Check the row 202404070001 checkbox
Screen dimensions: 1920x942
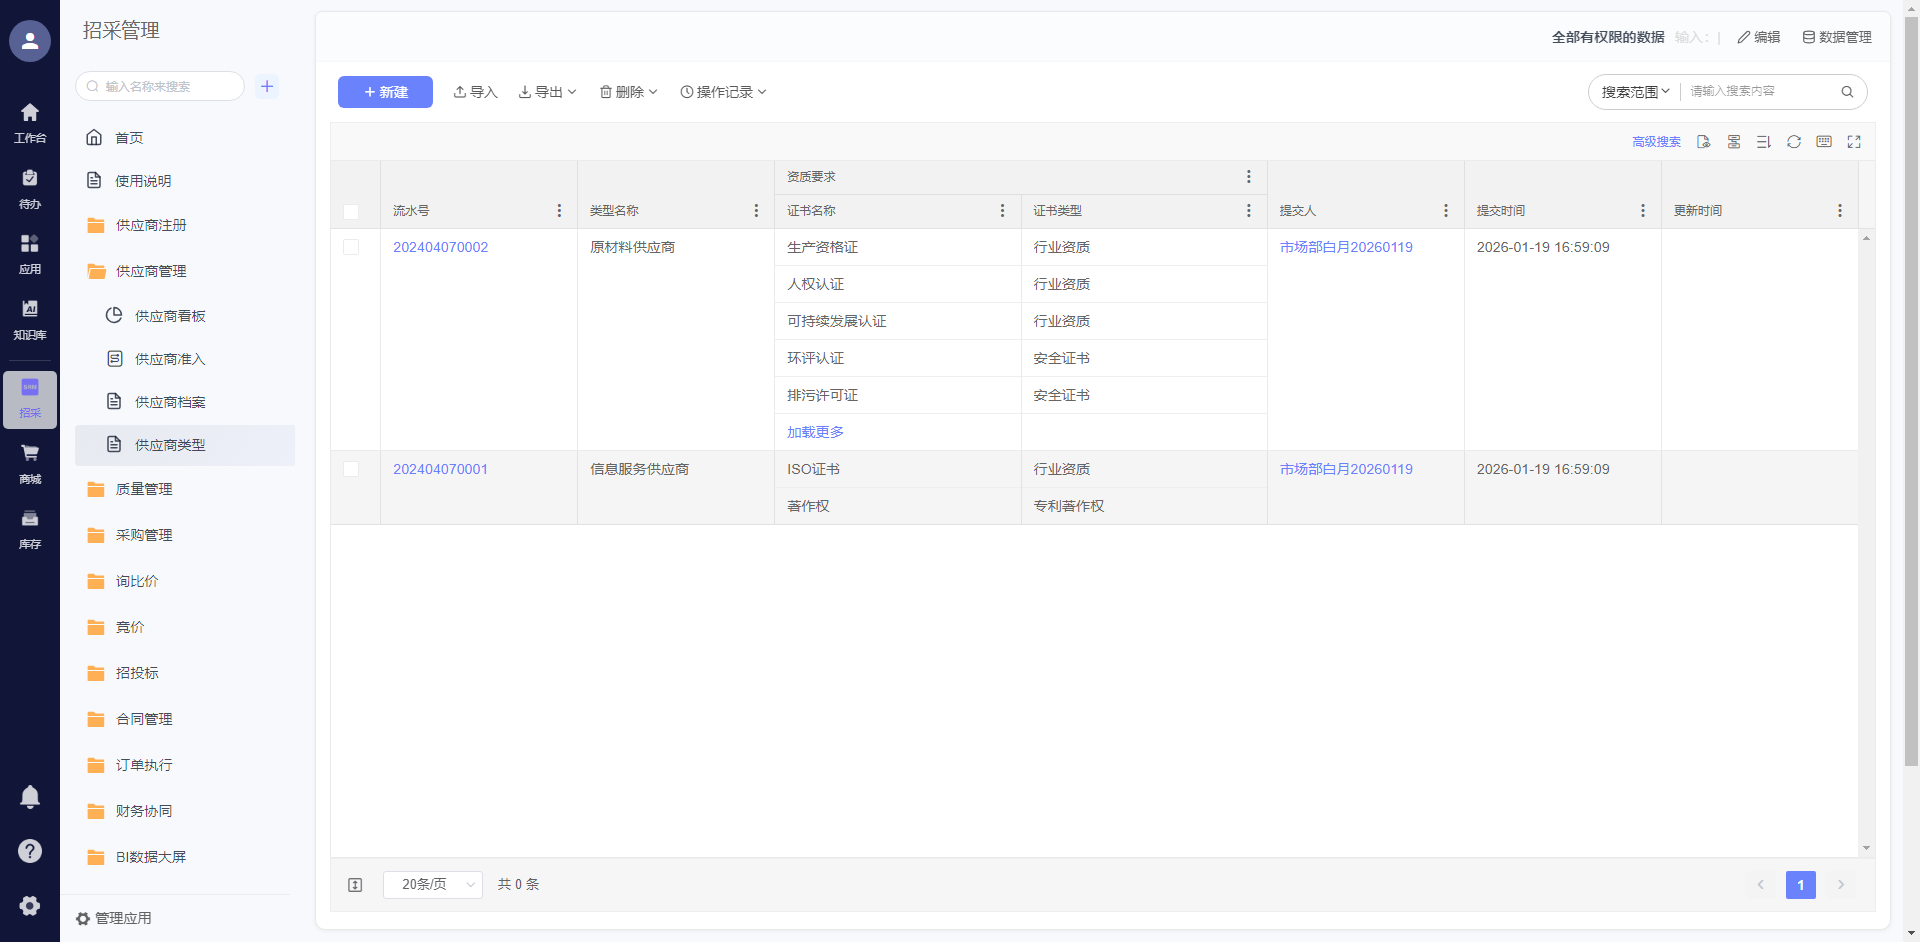(351, 469)
